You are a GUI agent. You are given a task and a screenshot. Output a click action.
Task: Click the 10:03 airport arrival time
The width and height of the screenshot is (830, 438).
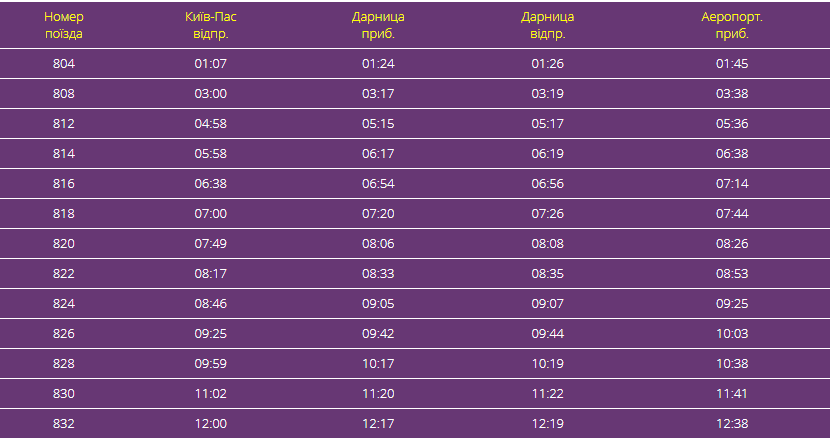[x=732, y=334]
